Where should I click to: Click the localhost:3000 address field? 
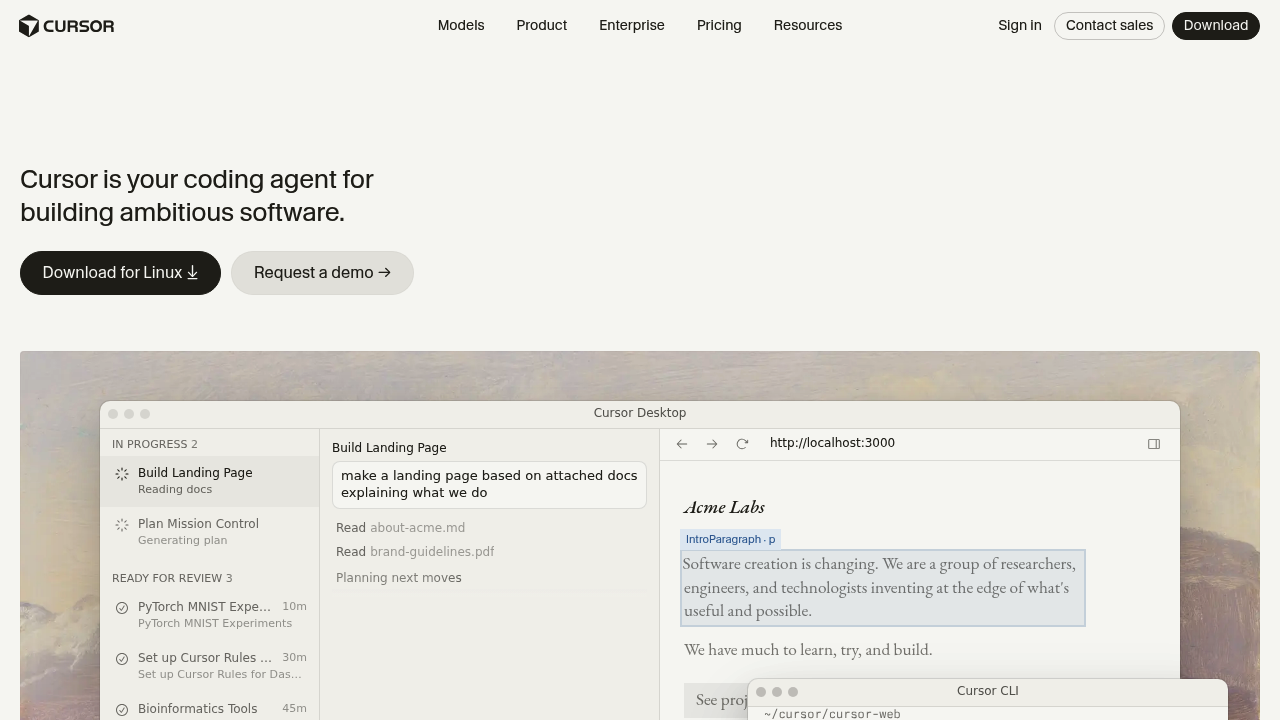pyautogui.click(x=832, y=443)
